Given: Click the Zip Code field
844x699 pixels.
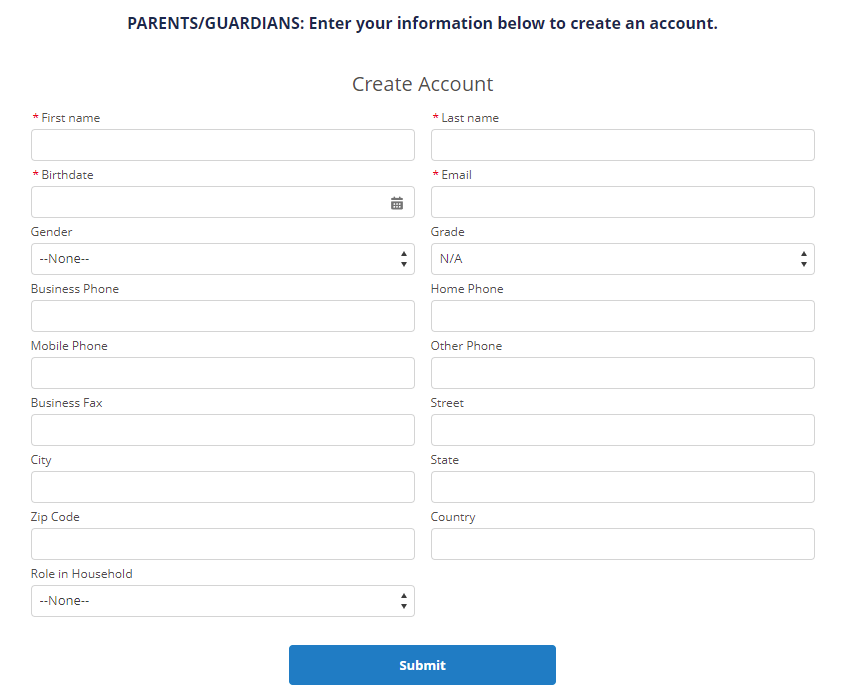Looking at the screenshot, I should pyautogui.click(x=222, y=544).
